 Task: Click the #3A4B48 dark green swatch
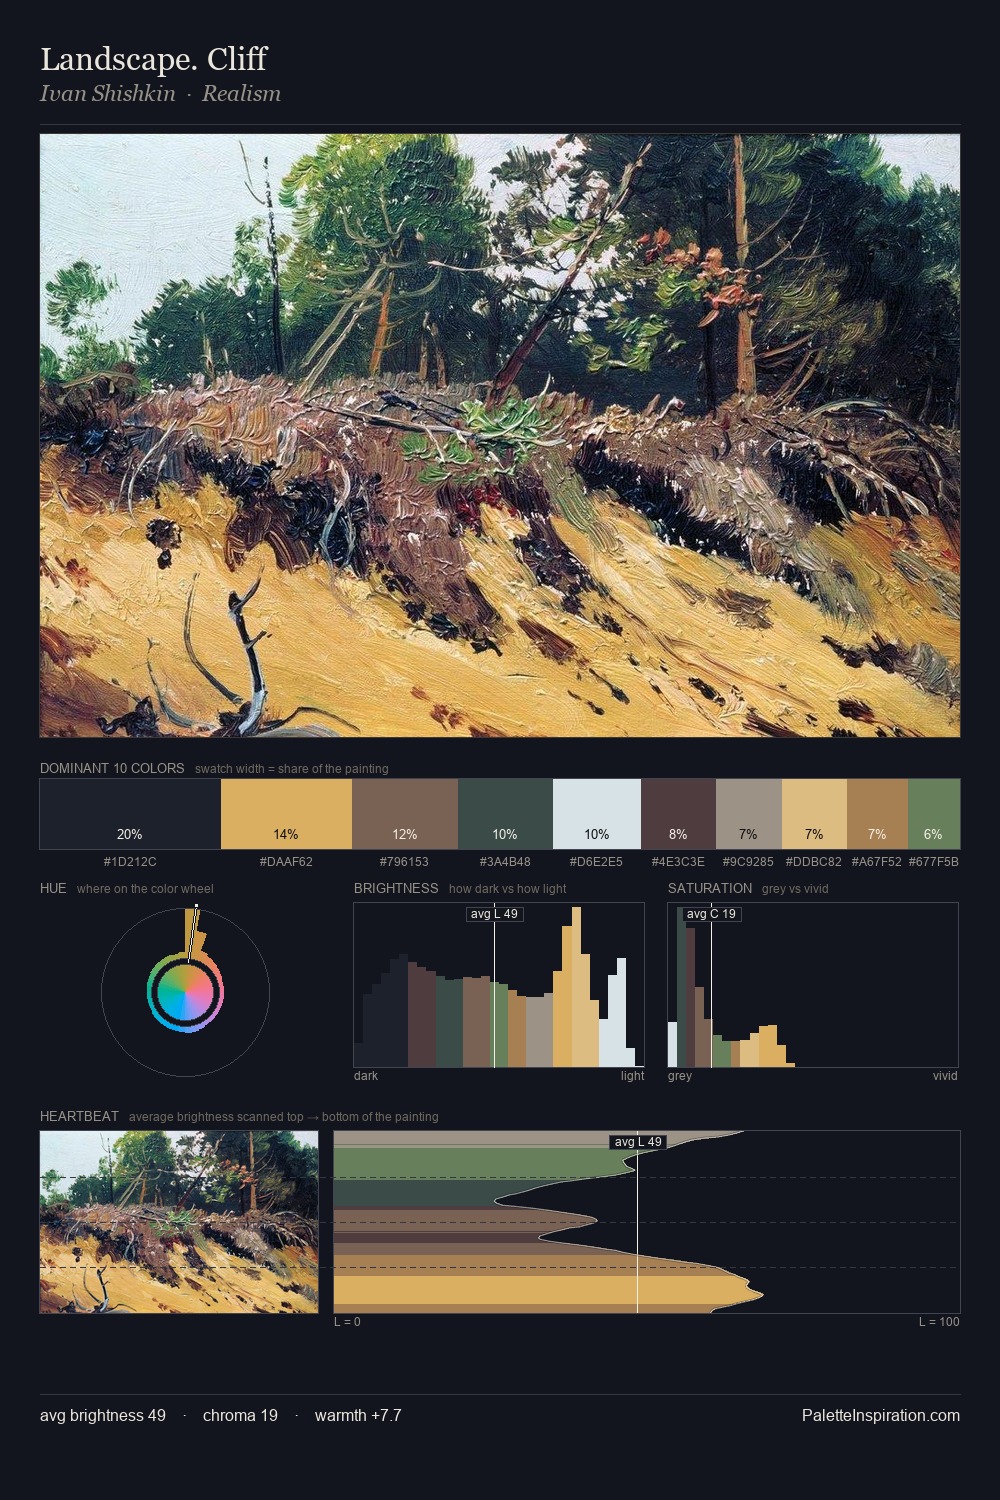click(x=505, y=814)
